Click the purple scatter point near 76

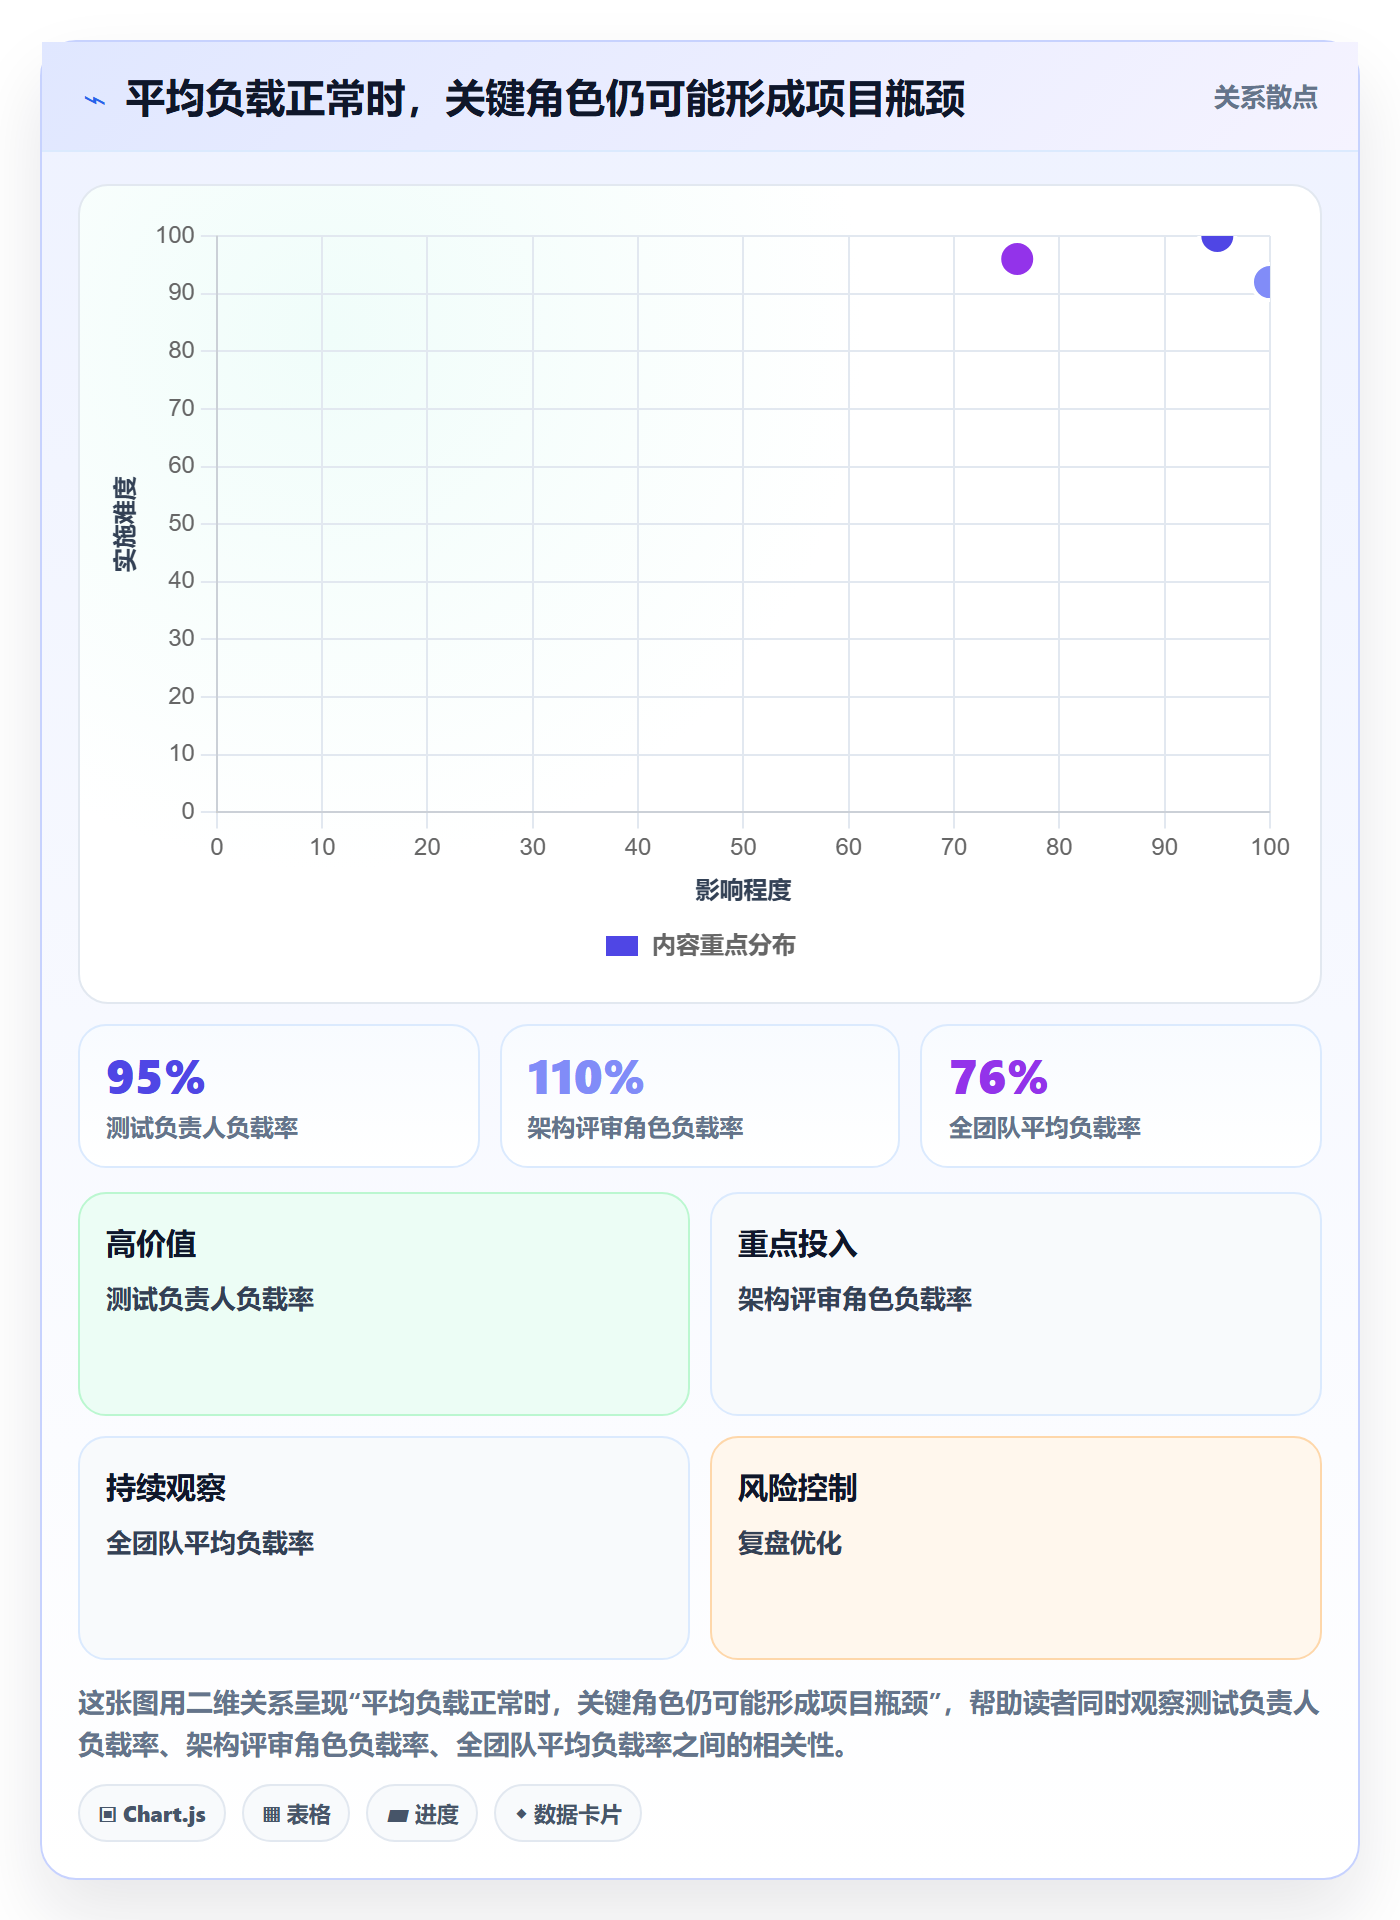[1017, 259]
